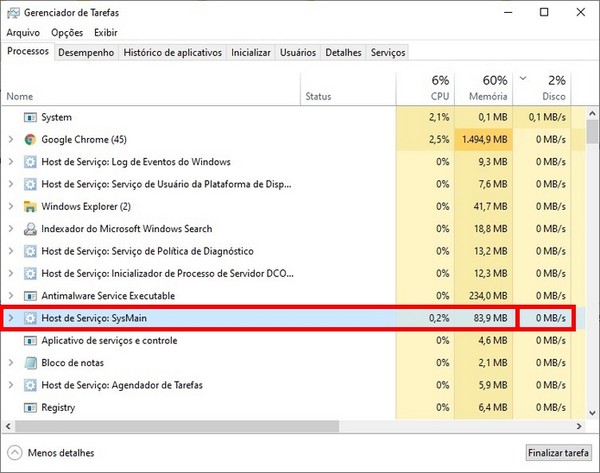The width and height of the screenshot is (600, 473).
Task: Expand Host de Serviço: Agendador de Tarefas
Action: click(11, 385)
